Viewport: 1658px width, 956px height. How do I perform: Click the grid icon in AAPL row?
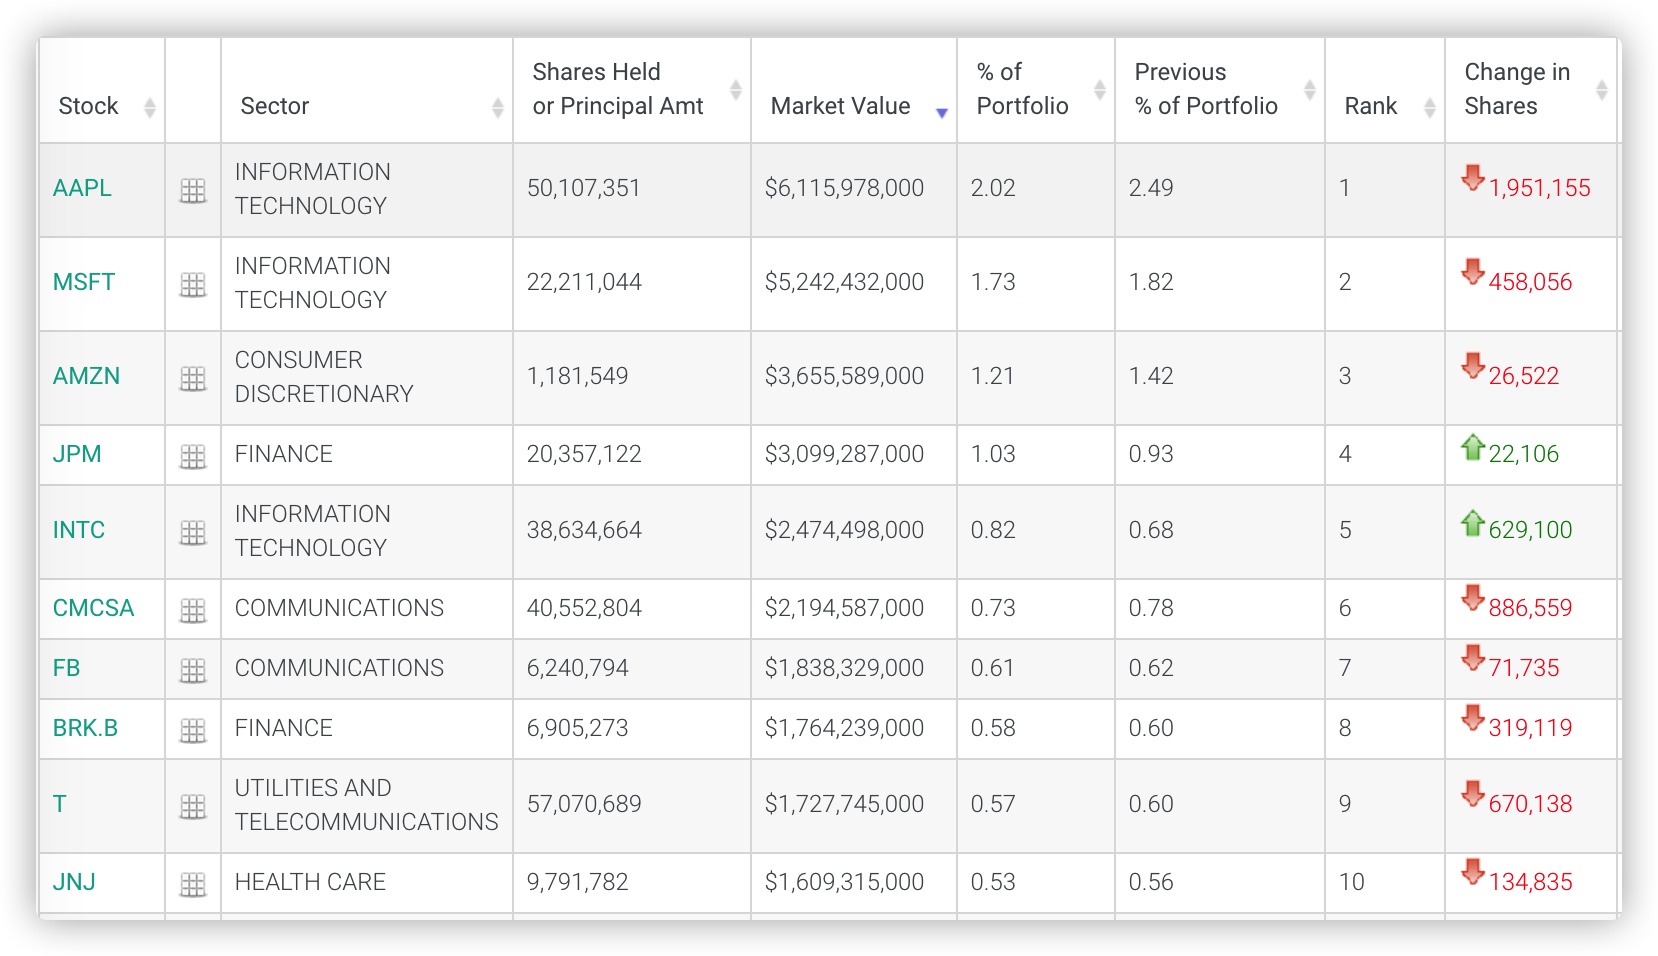click(x=192, y=190)
